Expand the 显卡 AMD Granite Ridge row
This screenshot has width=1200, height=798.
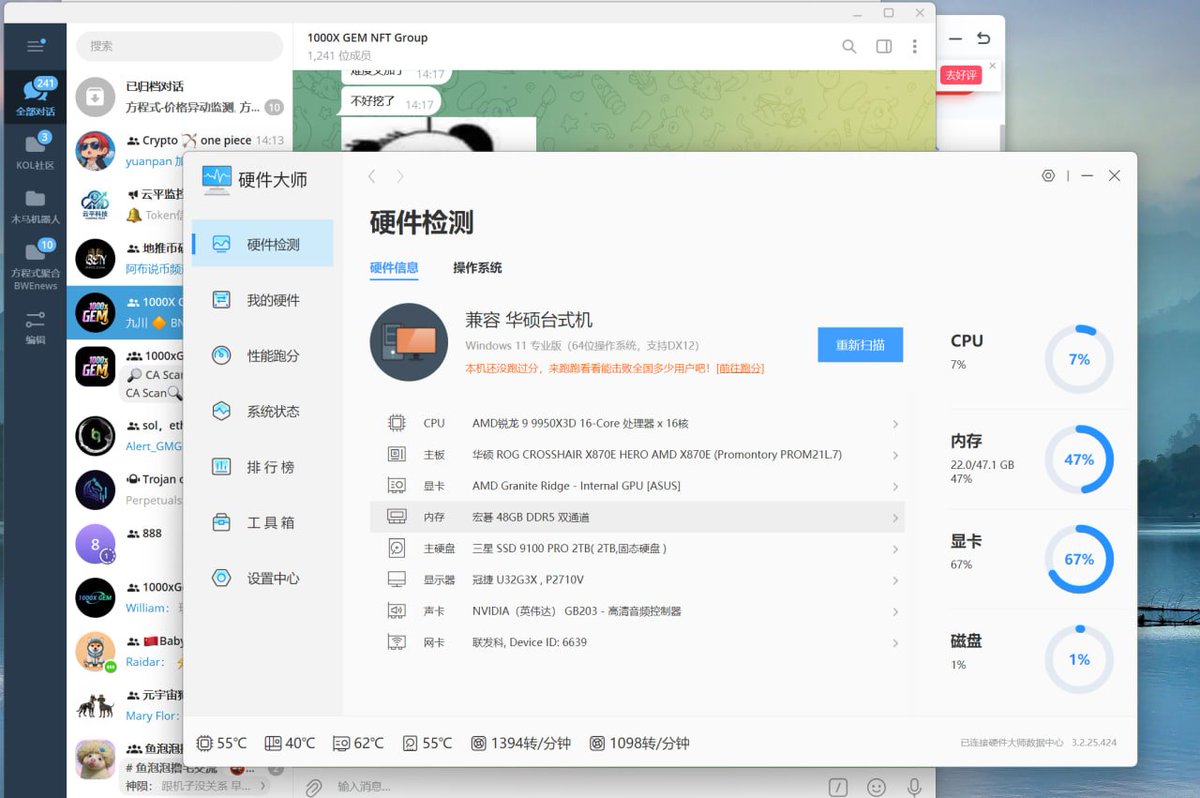point(637,486)
